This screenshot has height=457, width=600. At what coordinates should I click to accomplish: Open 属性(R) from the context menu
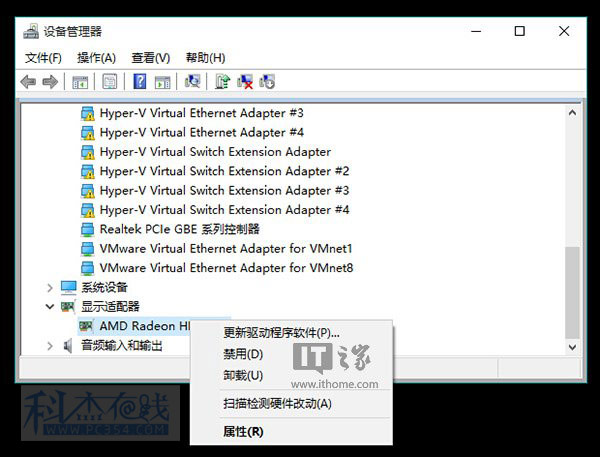pos(243,432)
